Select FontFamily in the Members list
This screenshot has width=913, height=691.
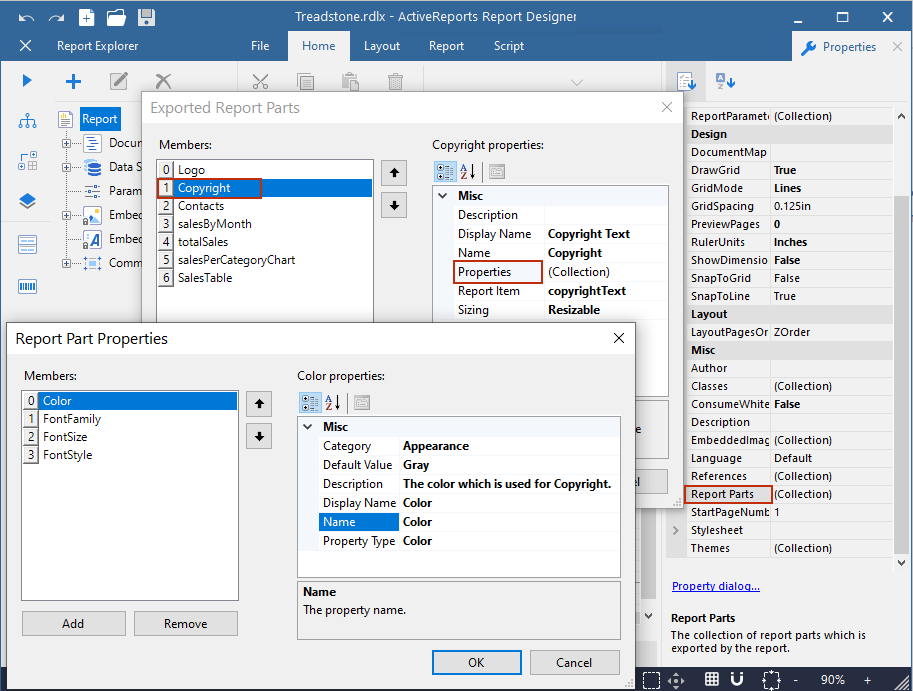130,419
